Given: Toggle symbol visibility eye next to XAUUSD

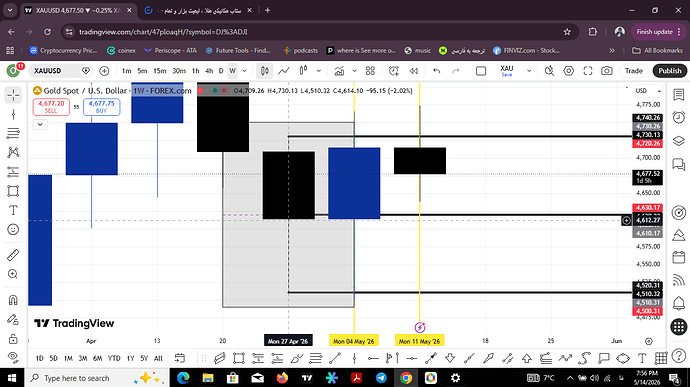Looking at the screenshot, I should coord(86,70).
